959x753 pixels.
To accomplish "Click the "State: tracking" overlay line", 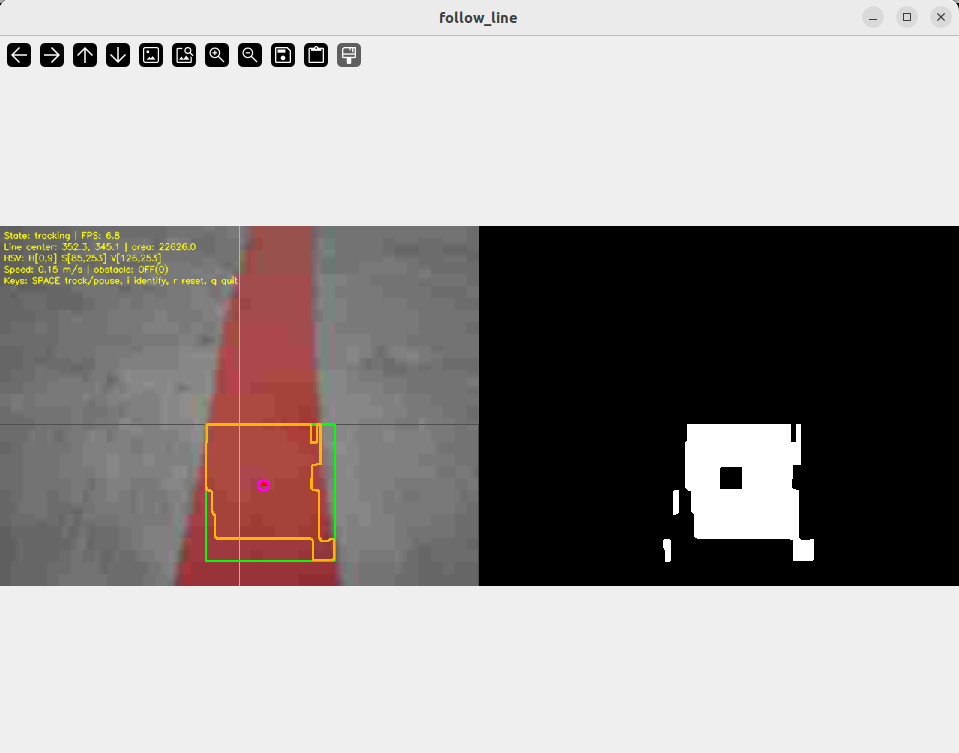I will click(x=62, y=236).
